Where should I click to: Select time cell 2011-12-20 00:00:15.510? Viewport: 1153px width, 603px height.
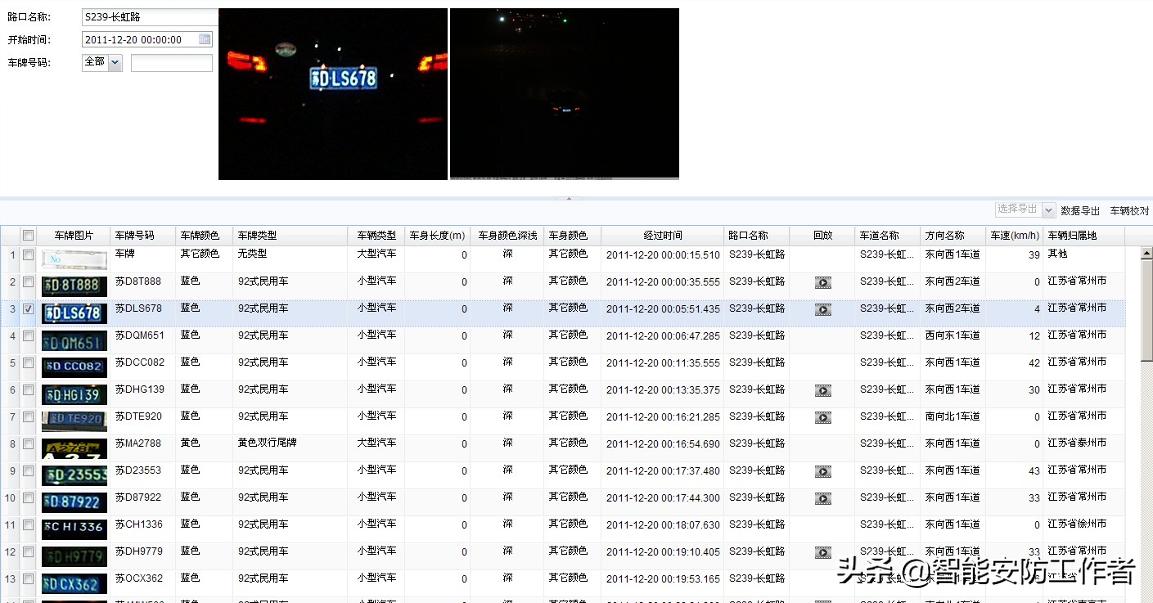tap(663, 255)
